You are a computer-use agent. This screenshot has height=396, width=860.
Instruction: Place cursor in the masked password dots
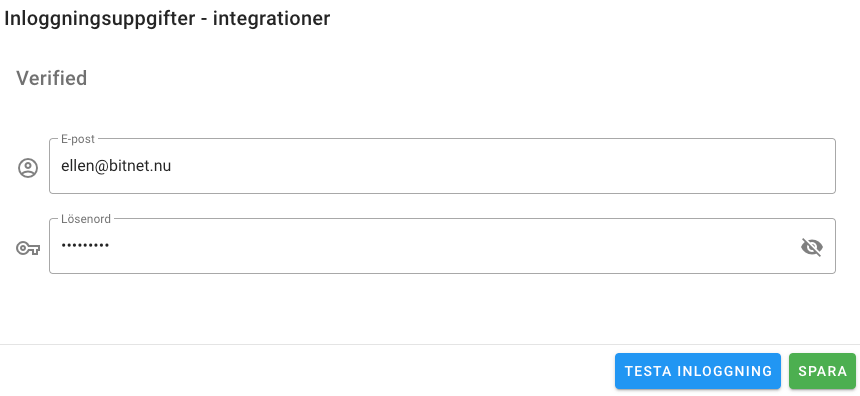coord(85,246)
